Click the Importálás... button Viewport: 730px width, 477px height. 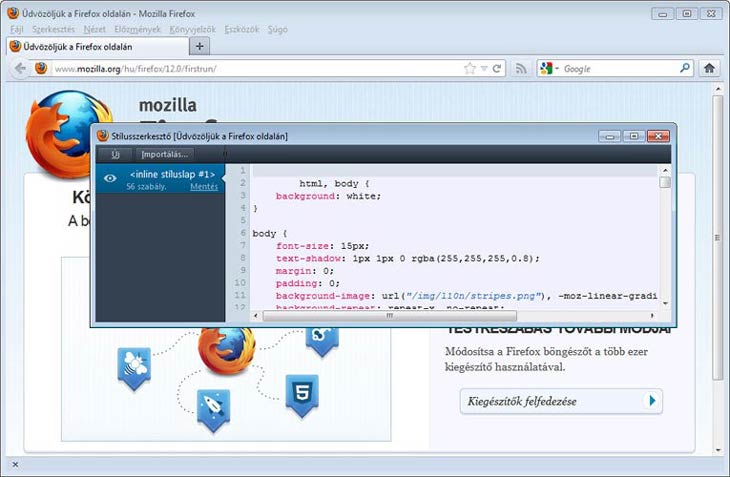[165, 155]
